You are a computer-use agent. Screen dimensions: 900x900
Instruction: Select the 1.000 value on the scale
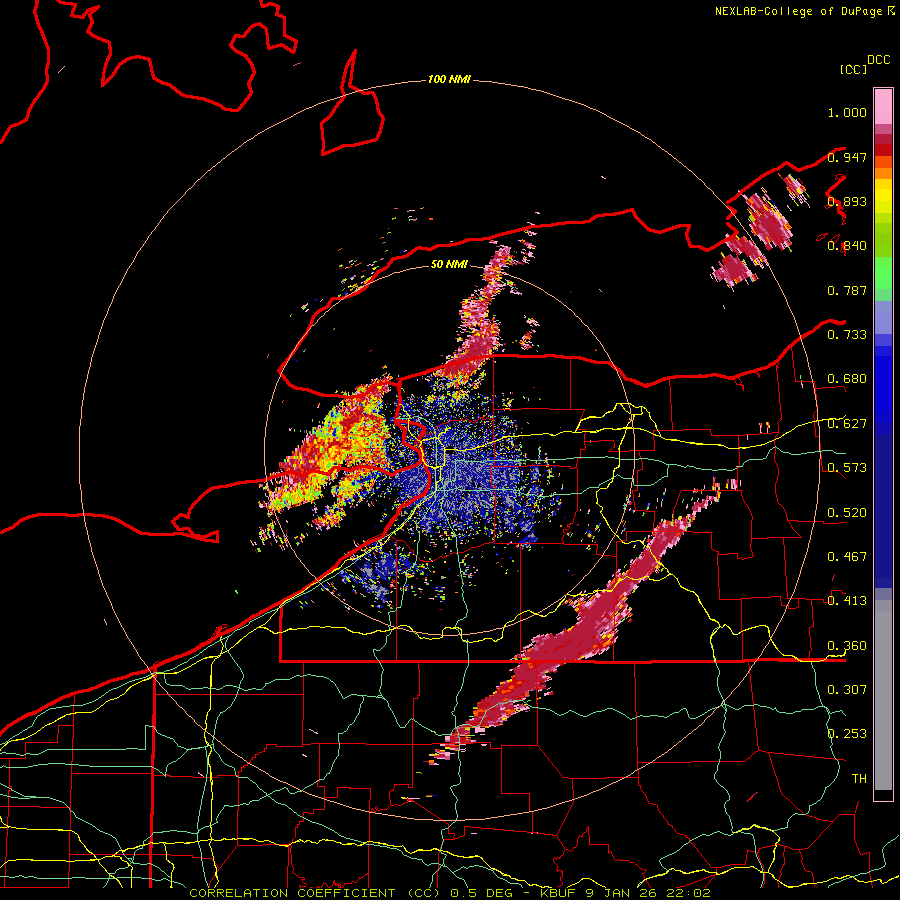[847, 112]
